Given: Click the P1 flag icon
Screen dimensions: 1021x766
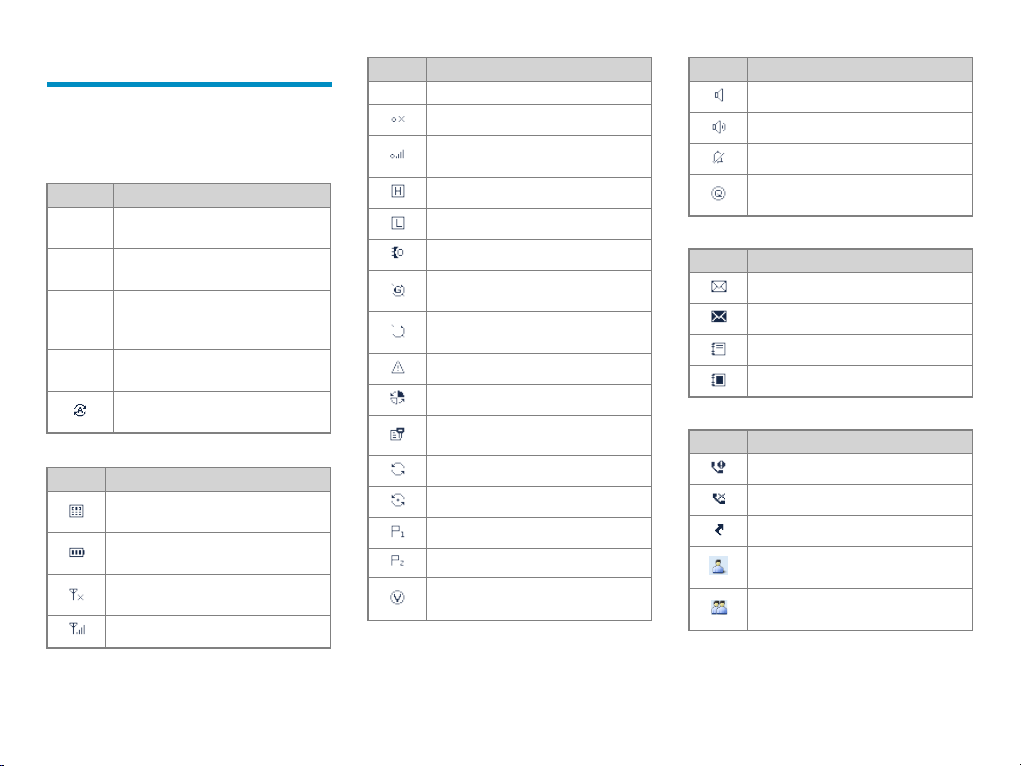Looking at the screenshot, I should [398, 532].
